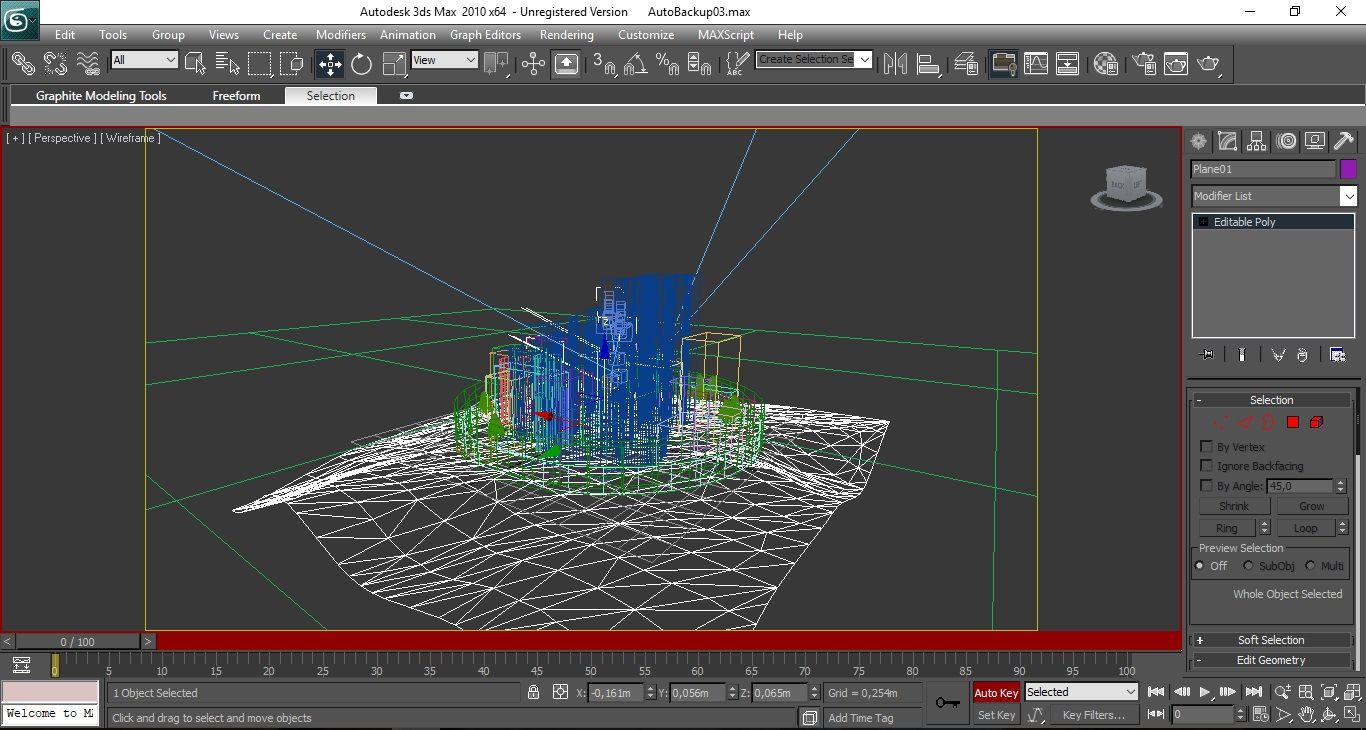Open the All selection filter dropdown
The height and width of the screenshot is (730, 1366).
click(x=144, y=60)
